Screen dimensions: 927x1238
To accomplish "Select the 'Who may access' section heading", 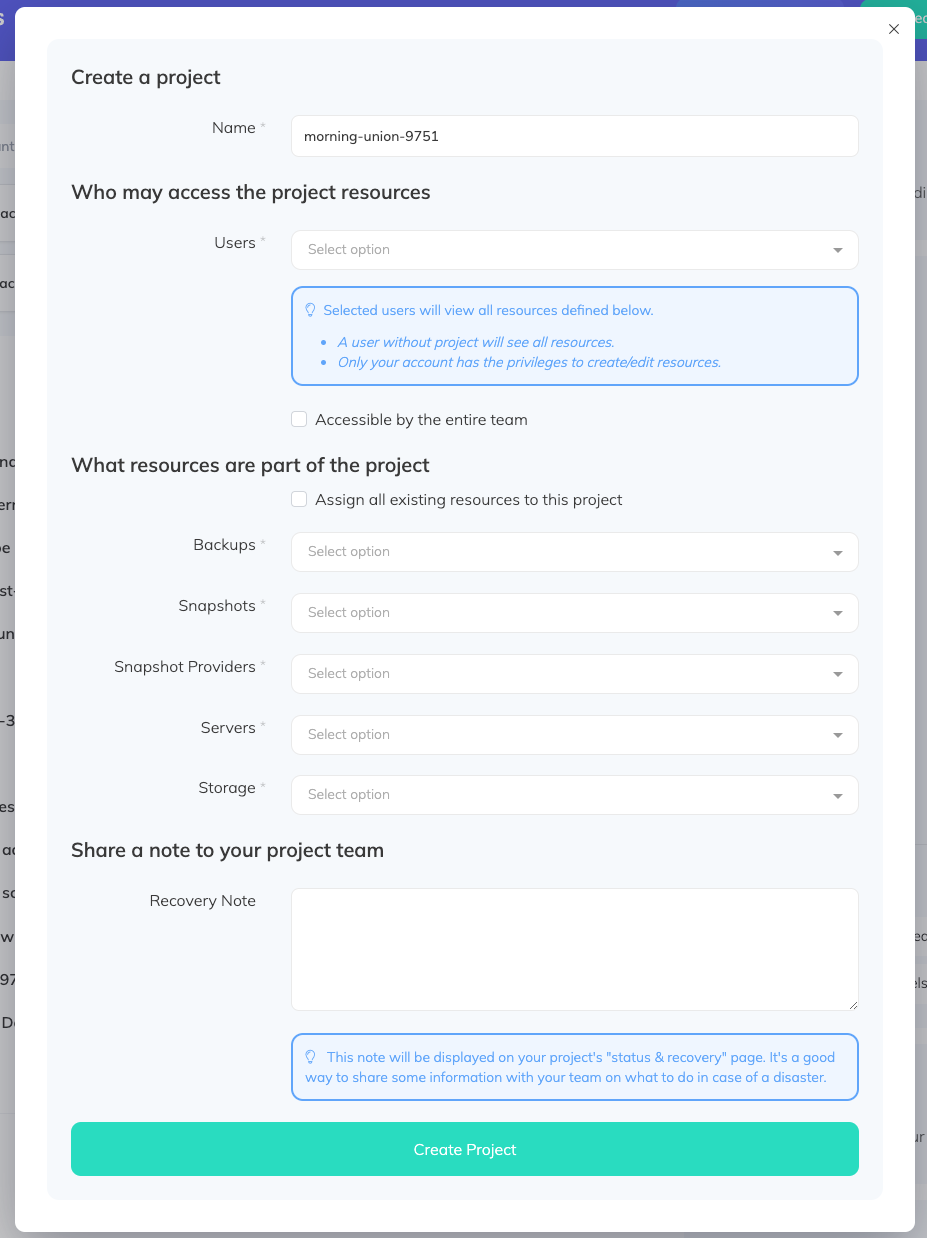I will pos(250,192).
